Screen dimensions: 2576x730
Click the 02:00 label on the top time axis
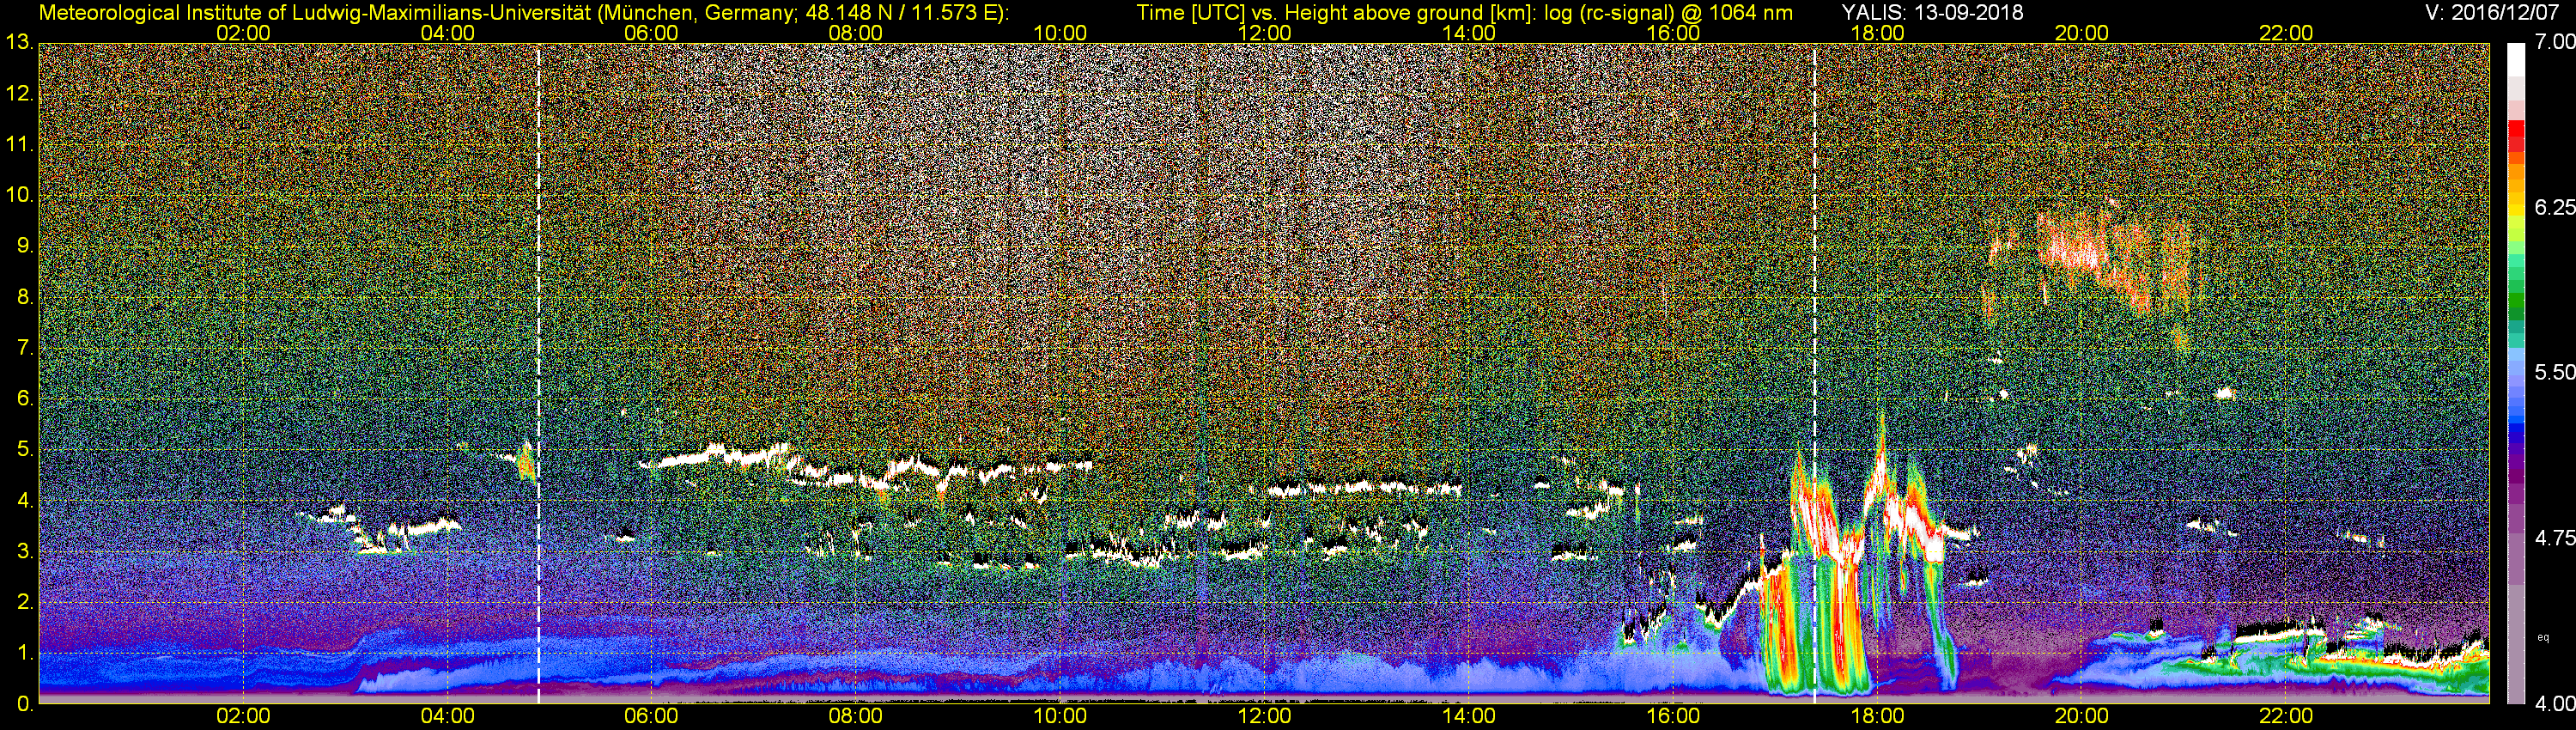(243, 33)
